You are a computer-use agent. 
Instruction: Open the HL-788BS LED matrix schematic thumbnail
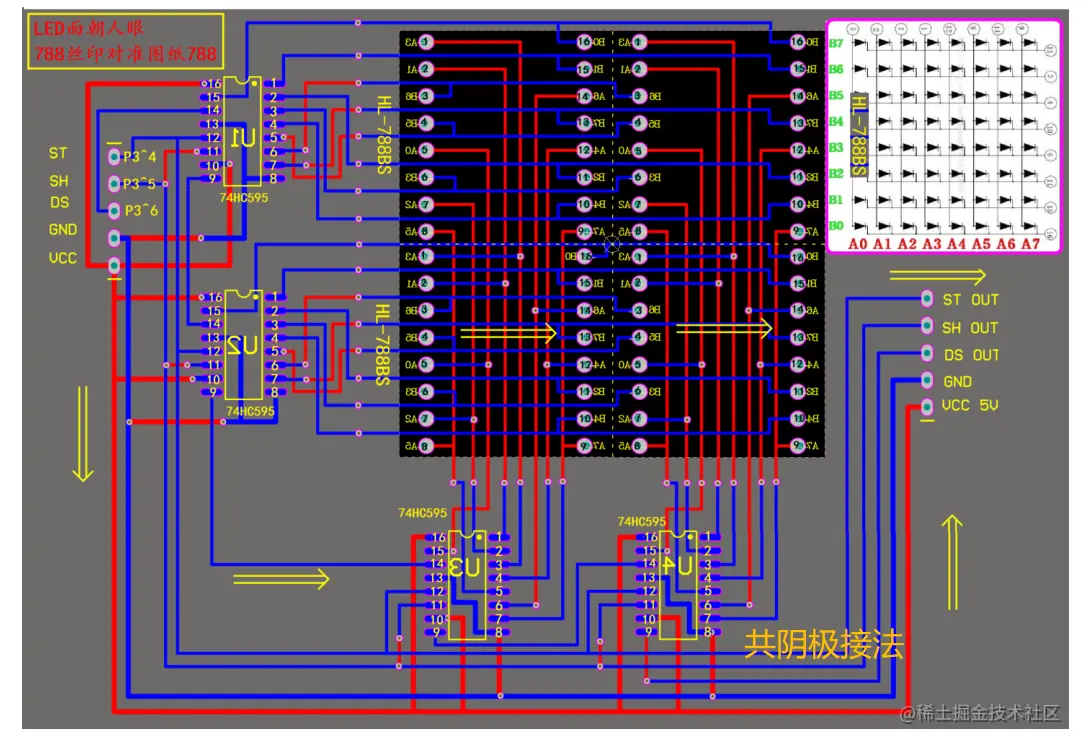[943, 137]
